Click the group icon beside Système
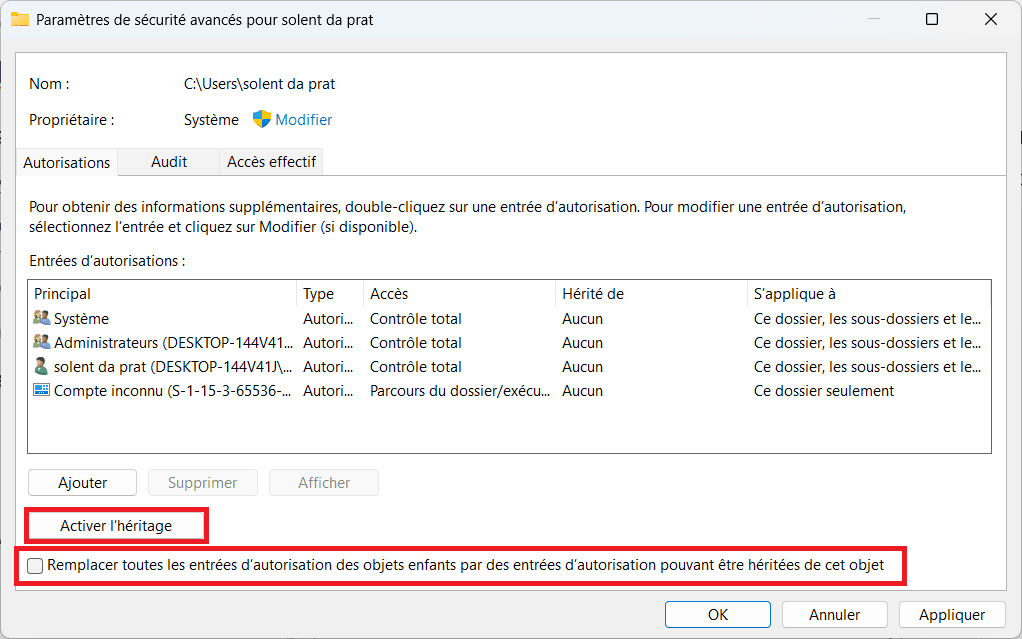The height and width of the screenshot is (639, 1022). [x=42, y=318]
